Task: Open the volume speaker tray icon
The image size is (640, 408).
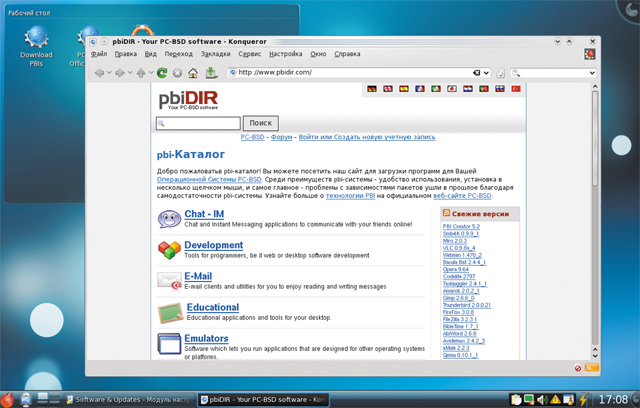Action: point(542,399)
